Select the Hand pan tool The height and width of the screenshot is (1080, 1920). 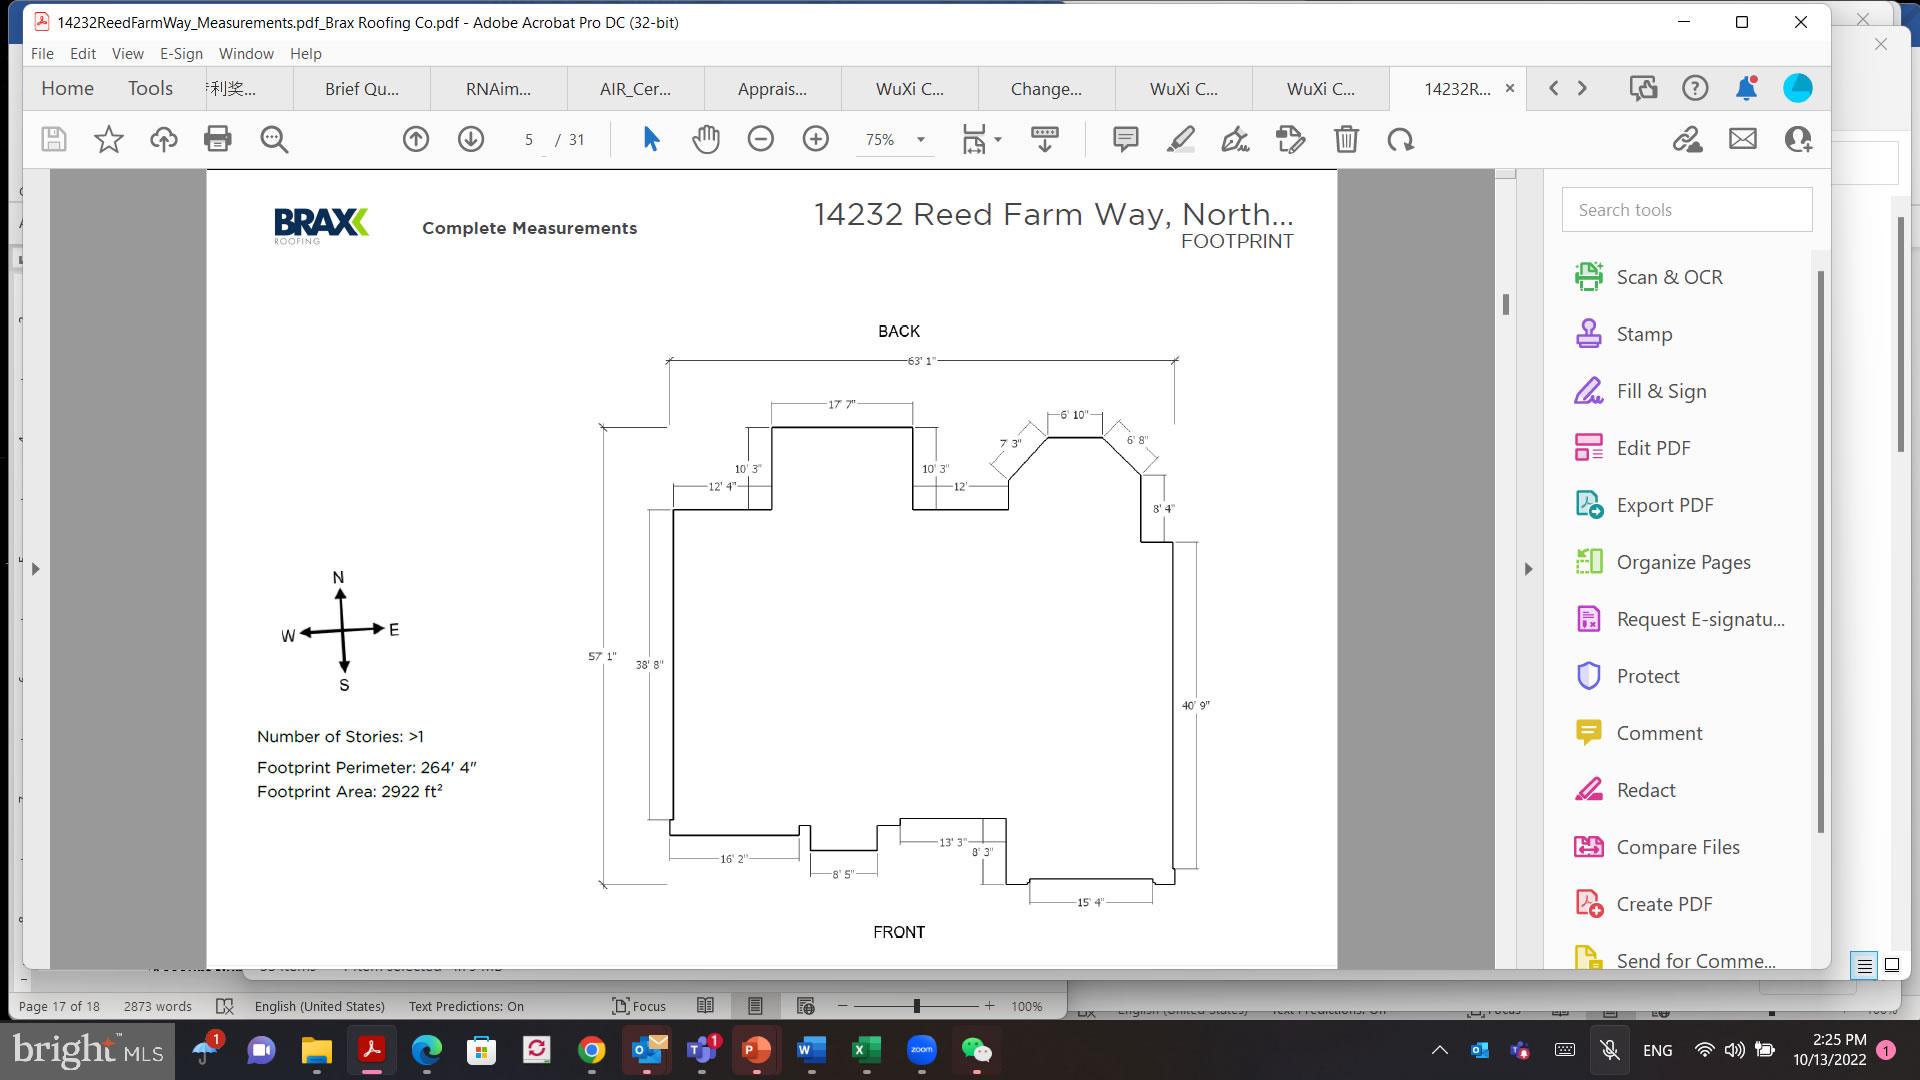click(x=706, y=139)
